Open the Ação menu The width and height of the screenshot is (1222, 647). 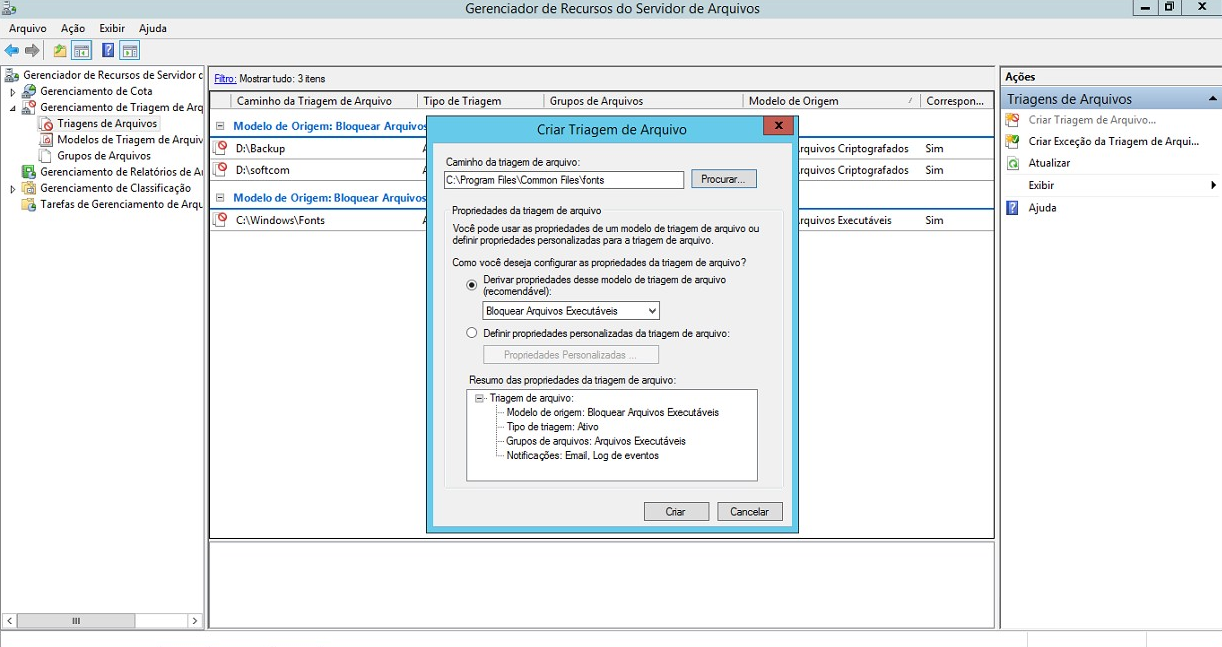72,28
